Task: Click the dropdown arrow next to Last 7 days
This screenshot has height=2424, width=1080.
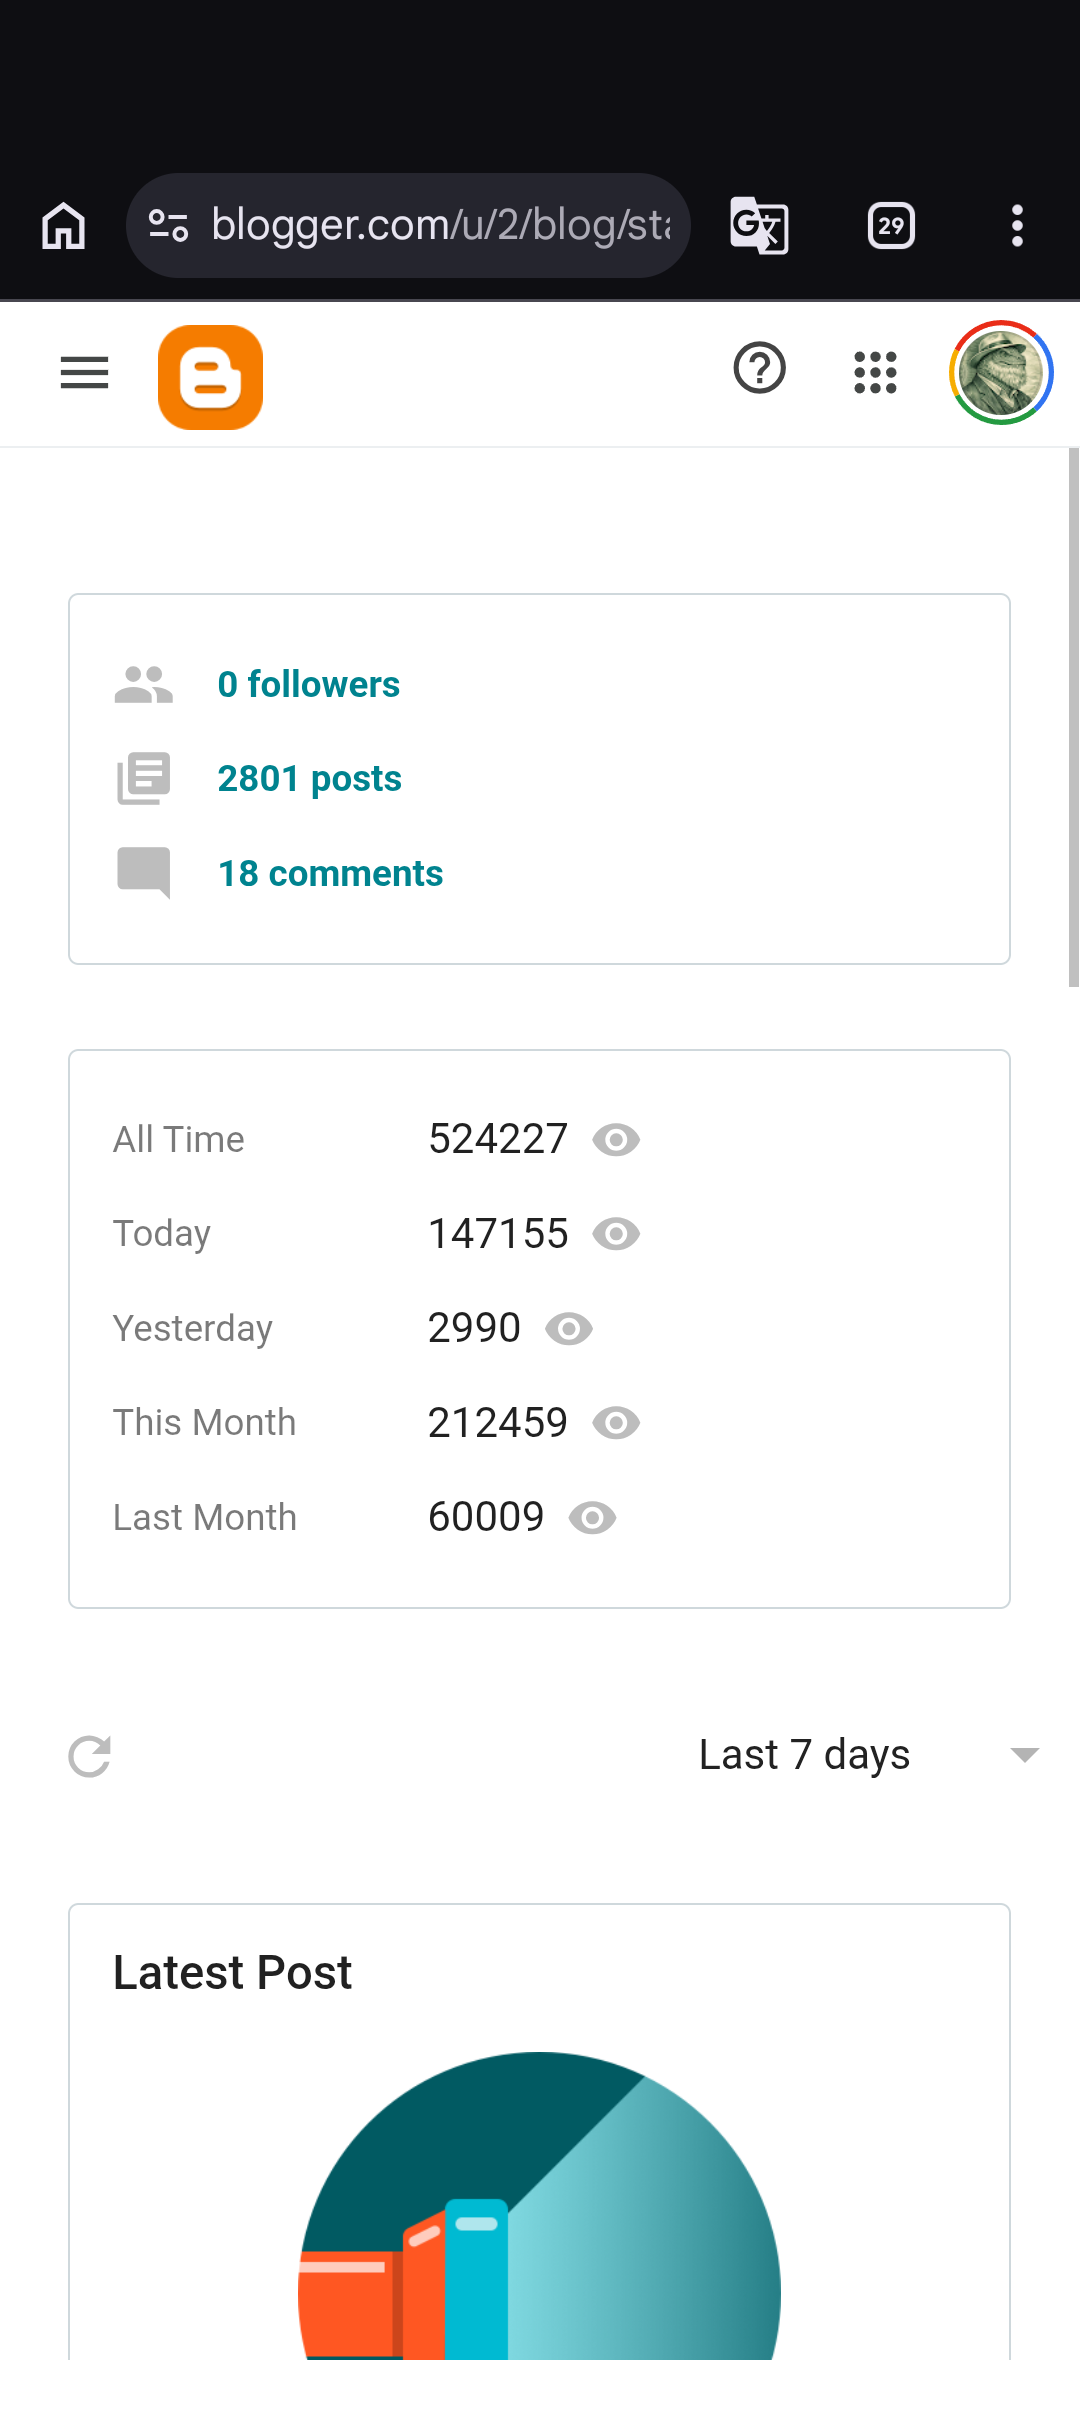Action: coord(1025,1755)
